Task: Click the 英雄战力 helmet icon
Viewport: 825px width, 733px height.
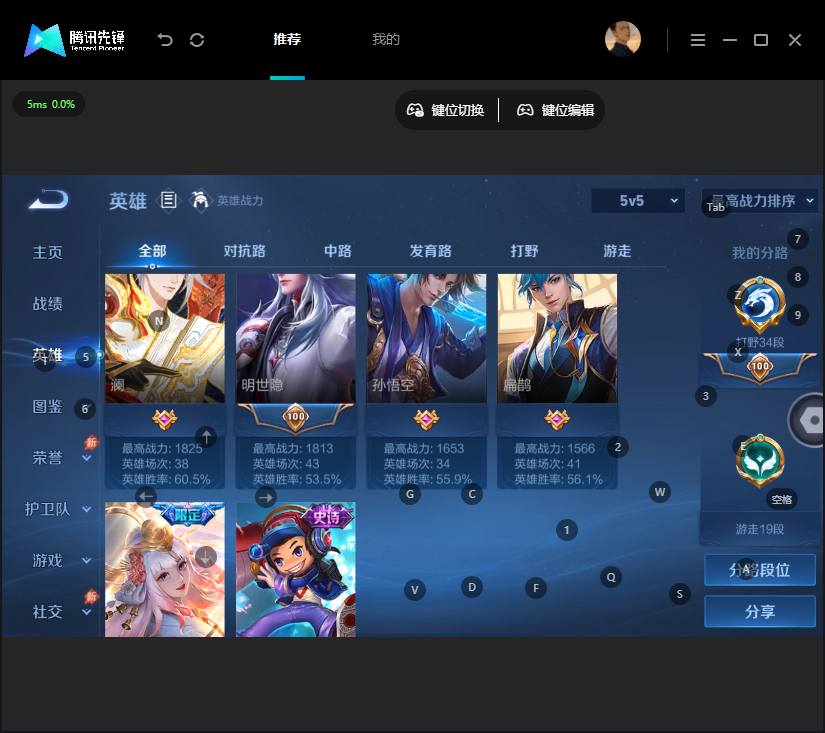Action: click(x=199, y=200)
